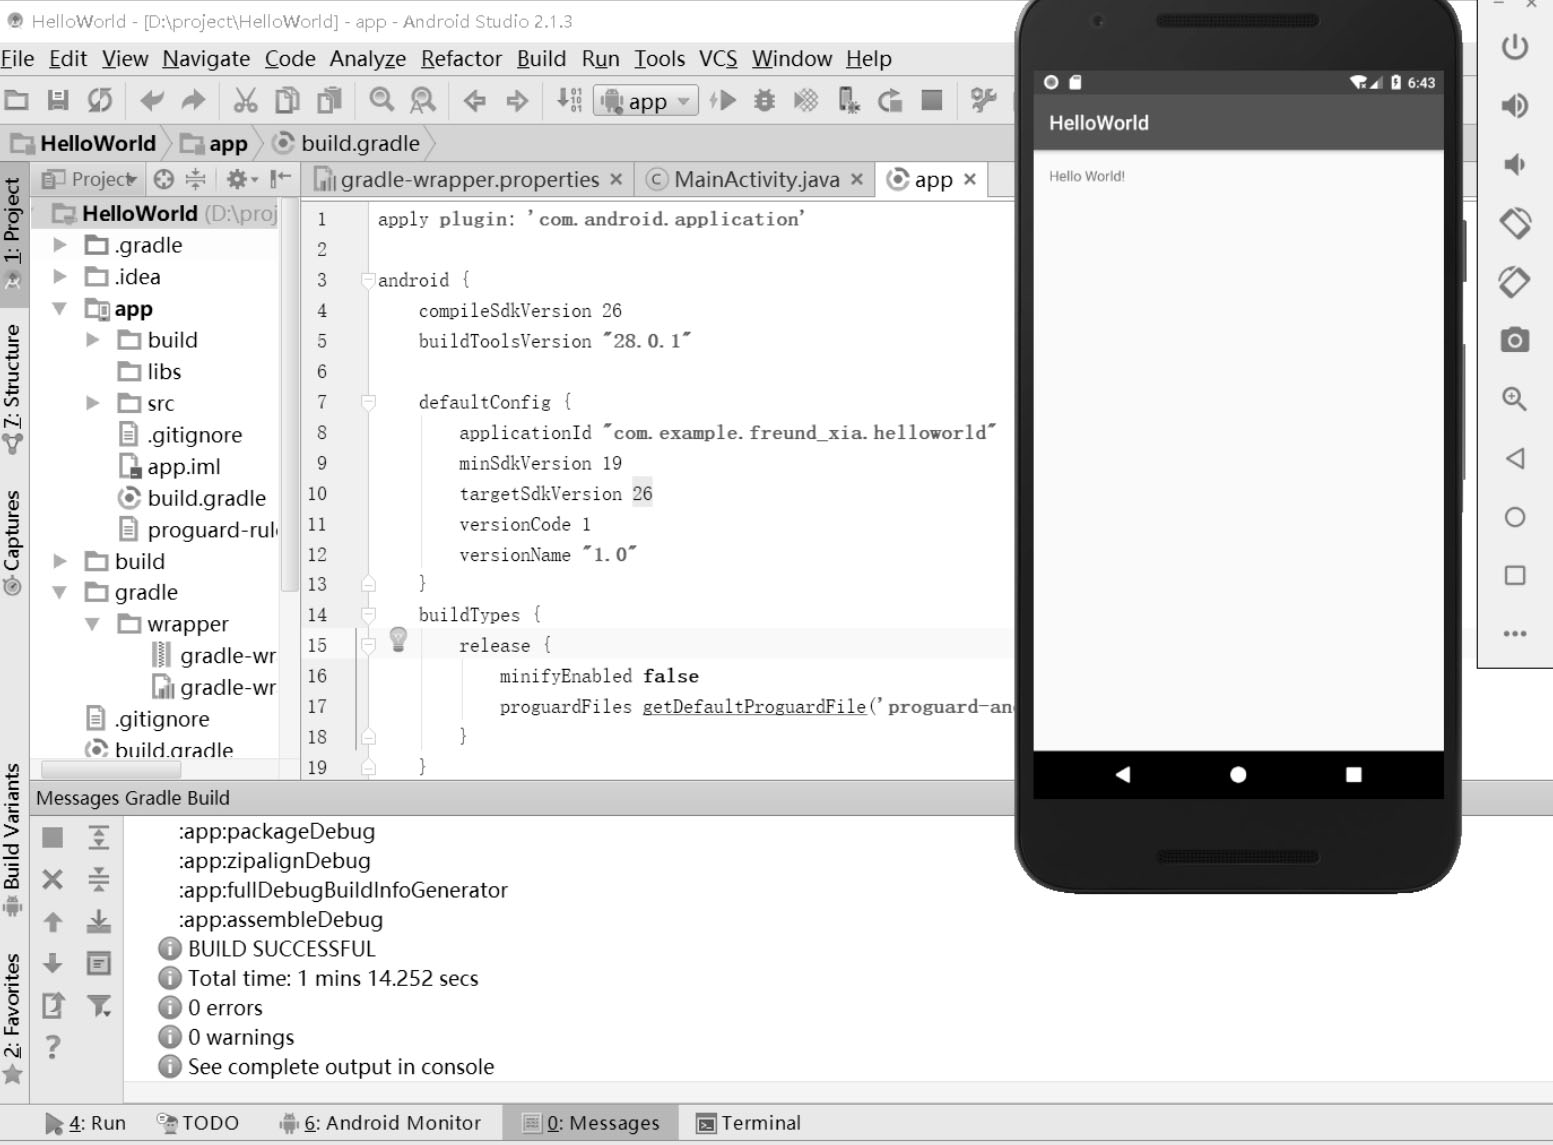
Task: Click 'See complete output in console' message
Action: click(x=341, y=1067)
